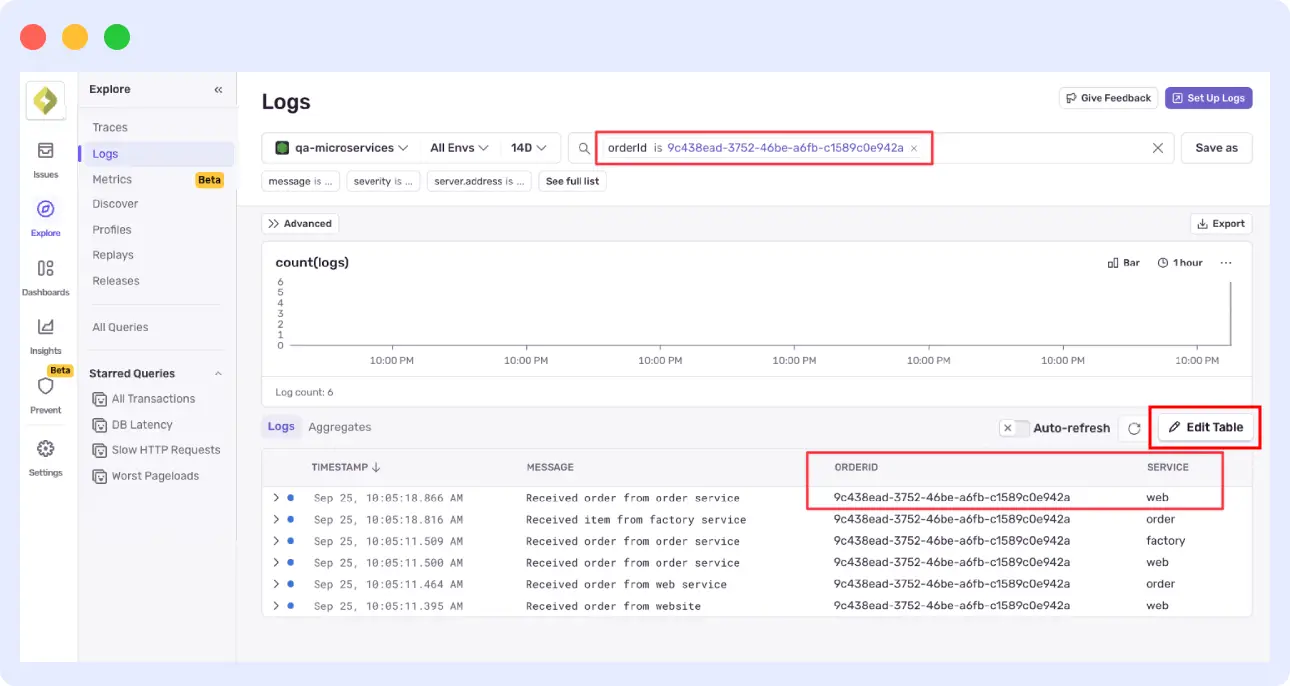The height and width of the screenshot is (686, 1290).
Task: Open the Explore section in the sidebar
Action: tap(45, 218)
